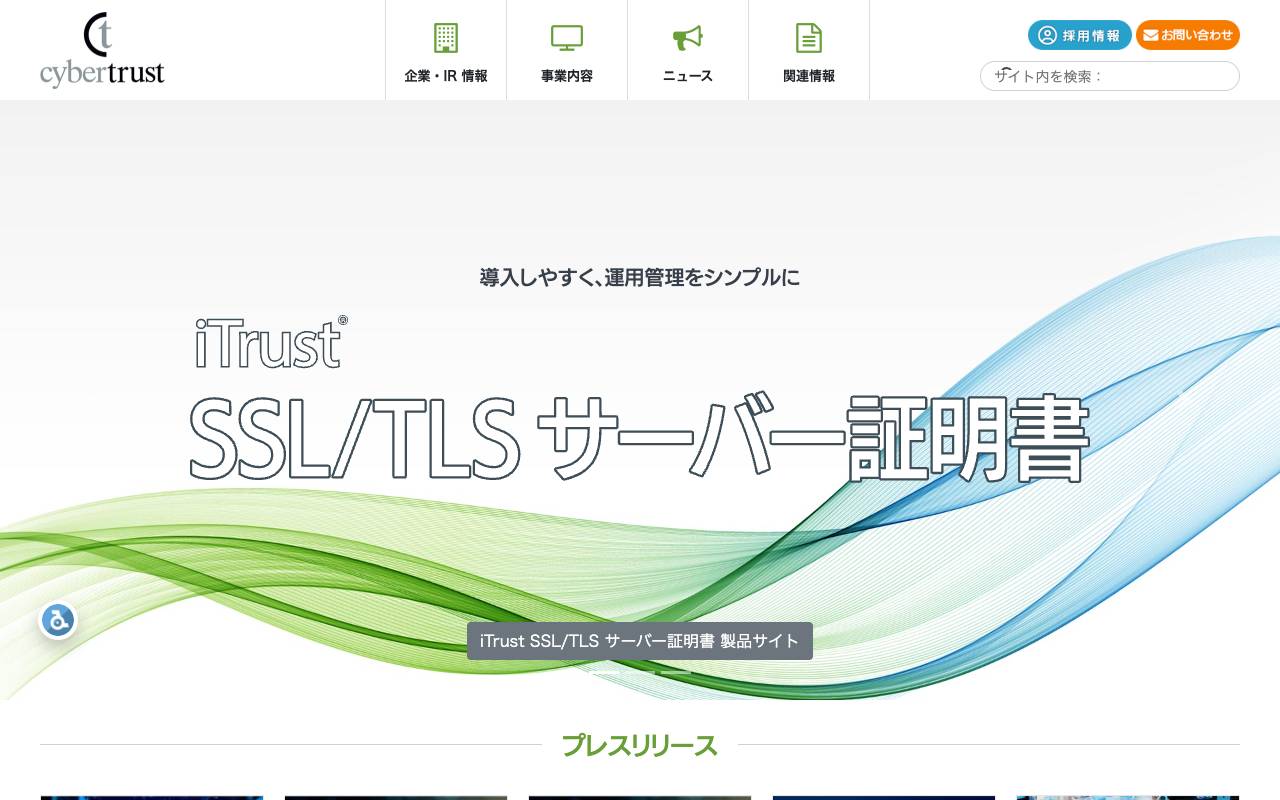Viewport: 1280px width, 800px height.
Task: Click inside the サイト内を検索 search field
Action: pos(1110,76)
